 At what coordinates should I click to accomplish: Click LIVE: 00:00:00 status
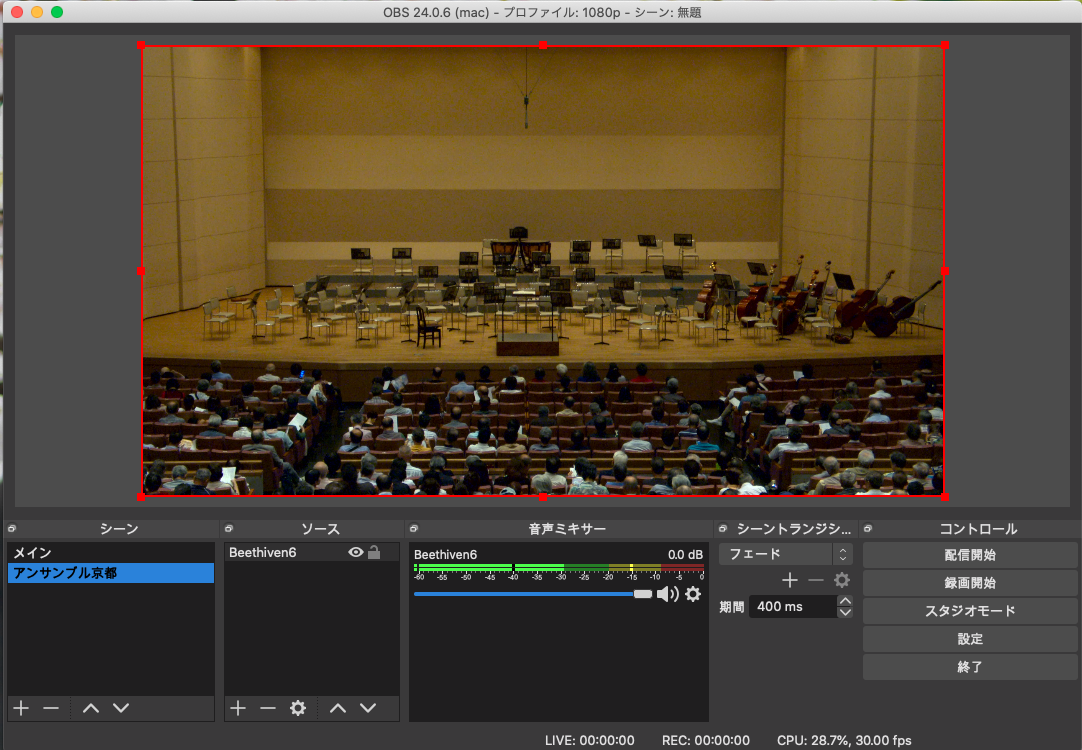590,740
